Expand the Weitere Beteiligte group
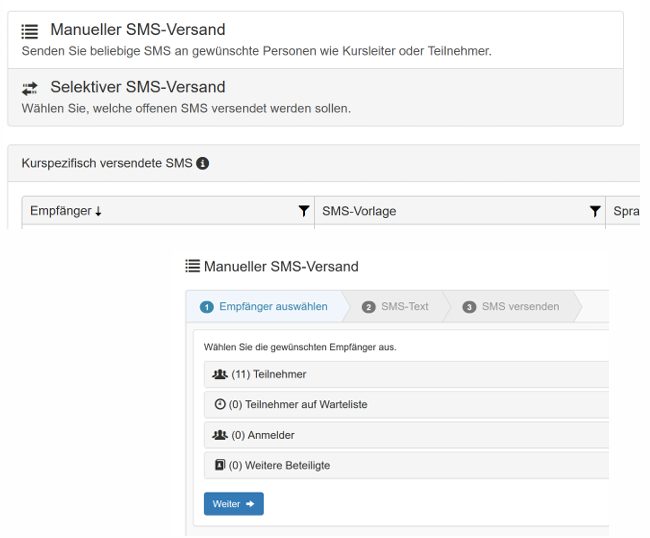650x538 pixels. point(400,465)
